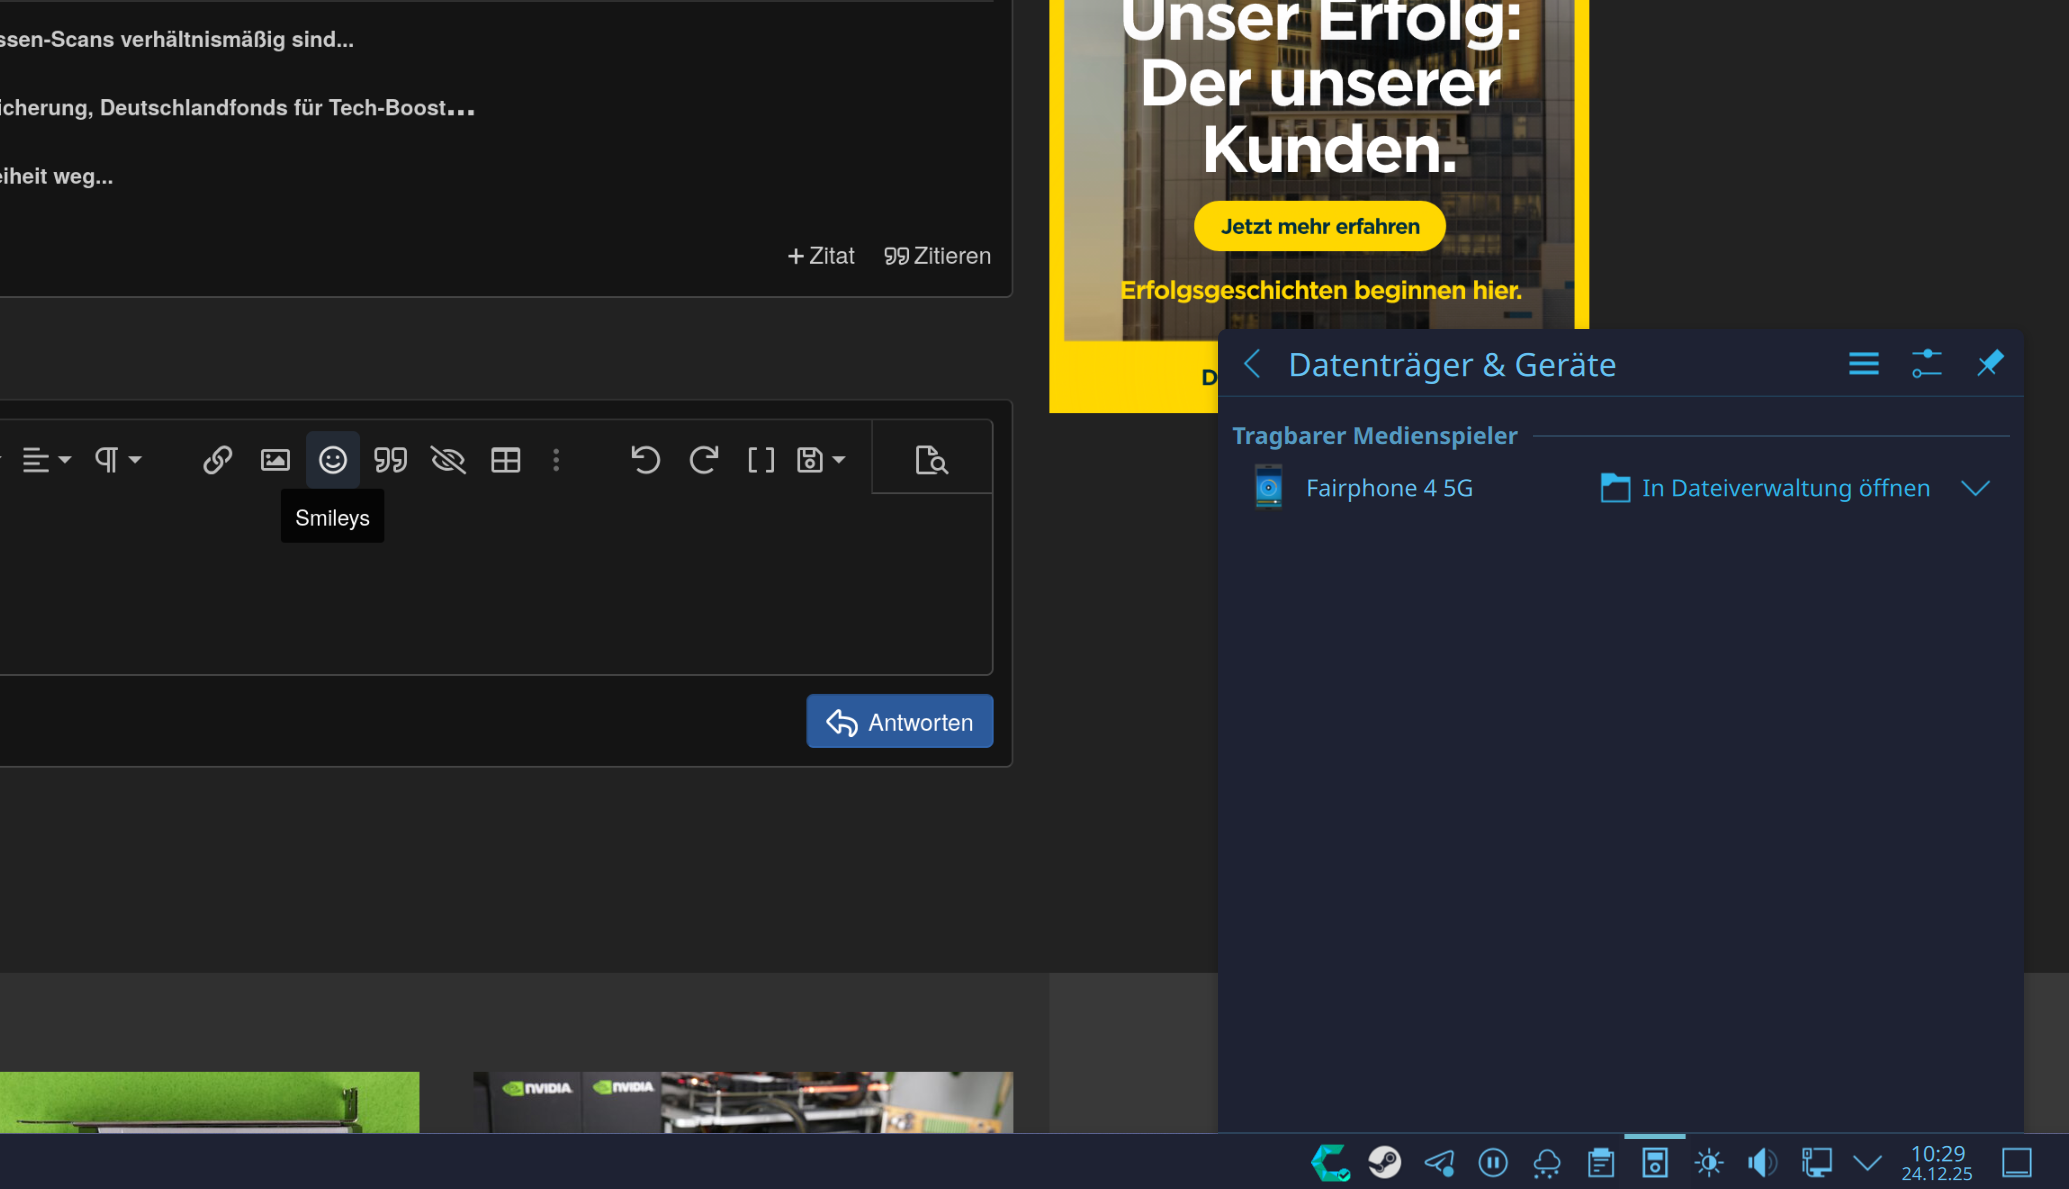Click the Antworten button

899,722
